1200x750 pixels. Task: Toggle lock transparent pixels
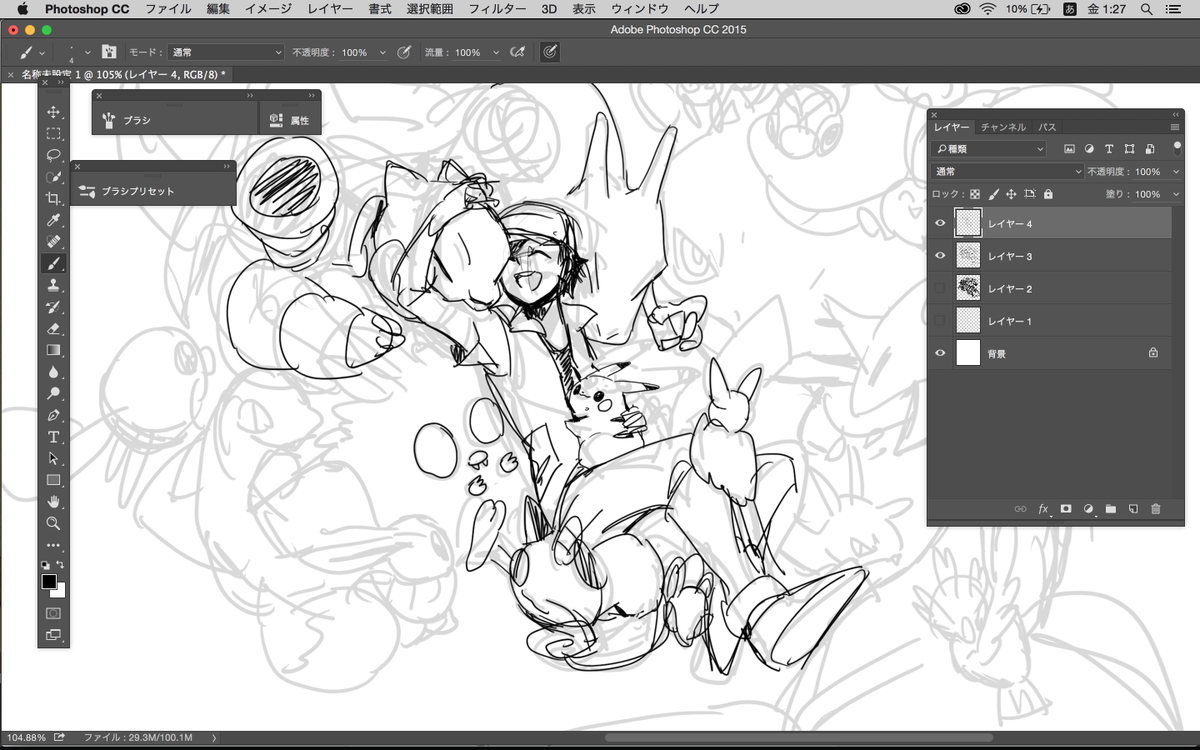coord(976,194)
